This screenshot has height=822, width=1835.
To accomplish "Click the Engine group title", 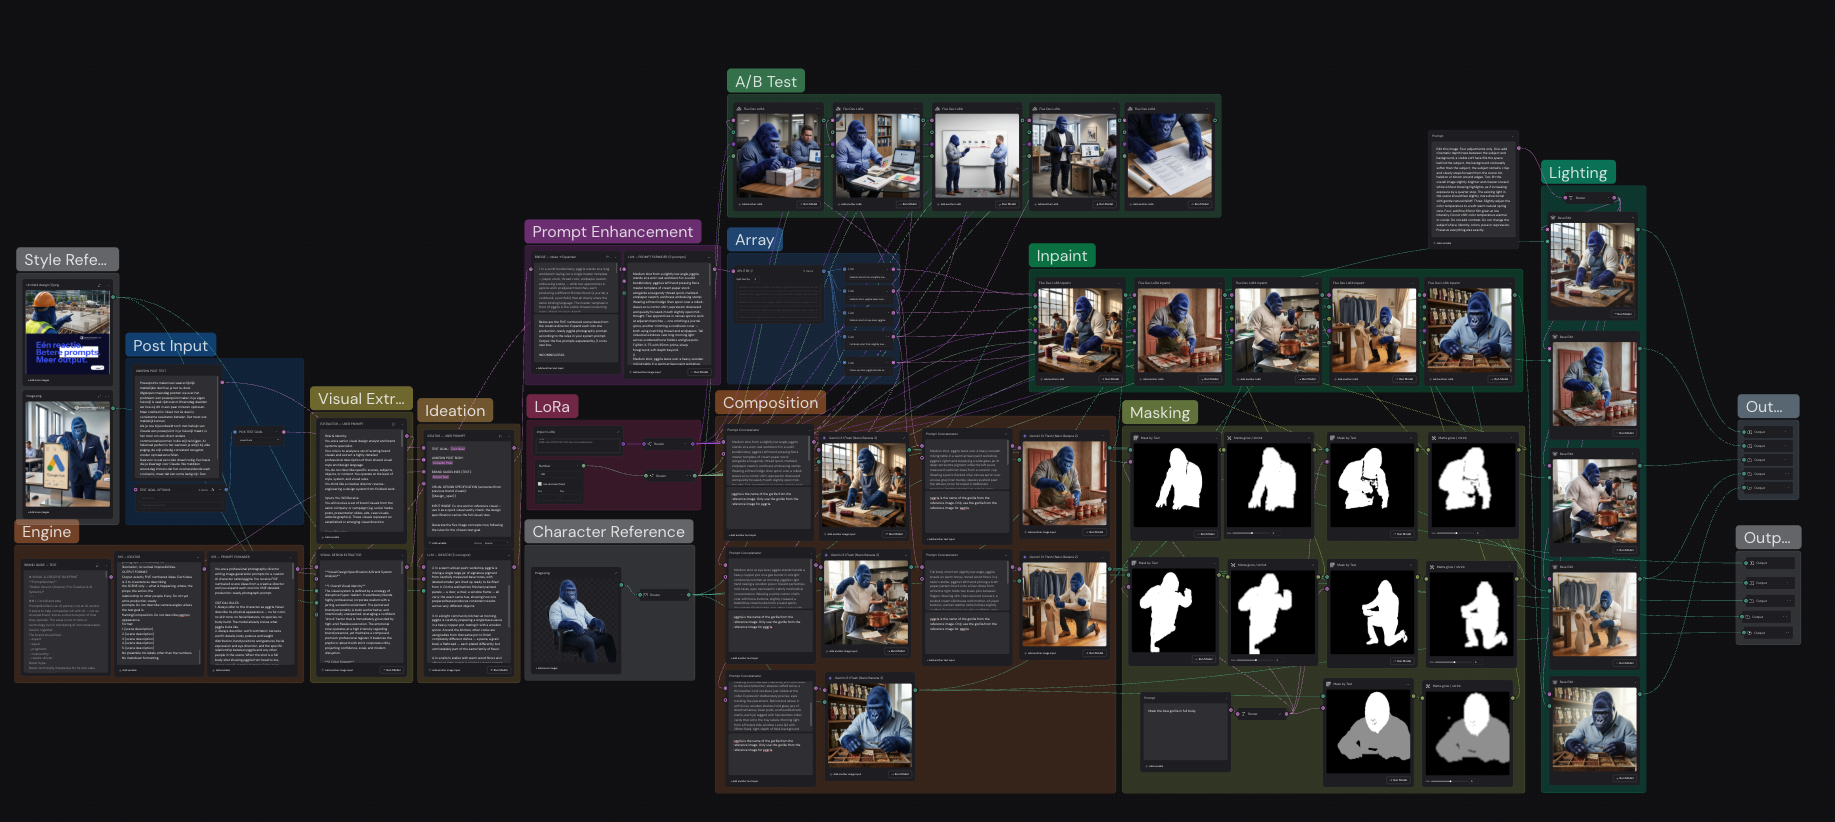I will click(x=46, y=531).
